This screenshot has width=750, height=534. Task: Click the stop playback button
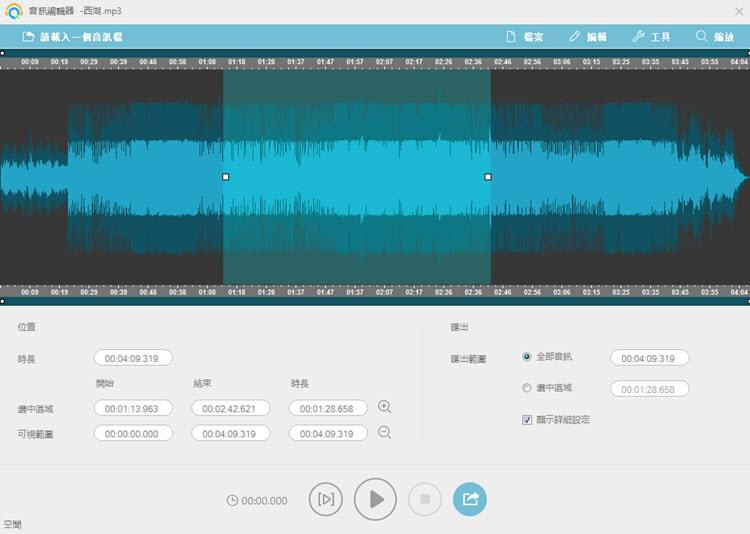(424, 499)
